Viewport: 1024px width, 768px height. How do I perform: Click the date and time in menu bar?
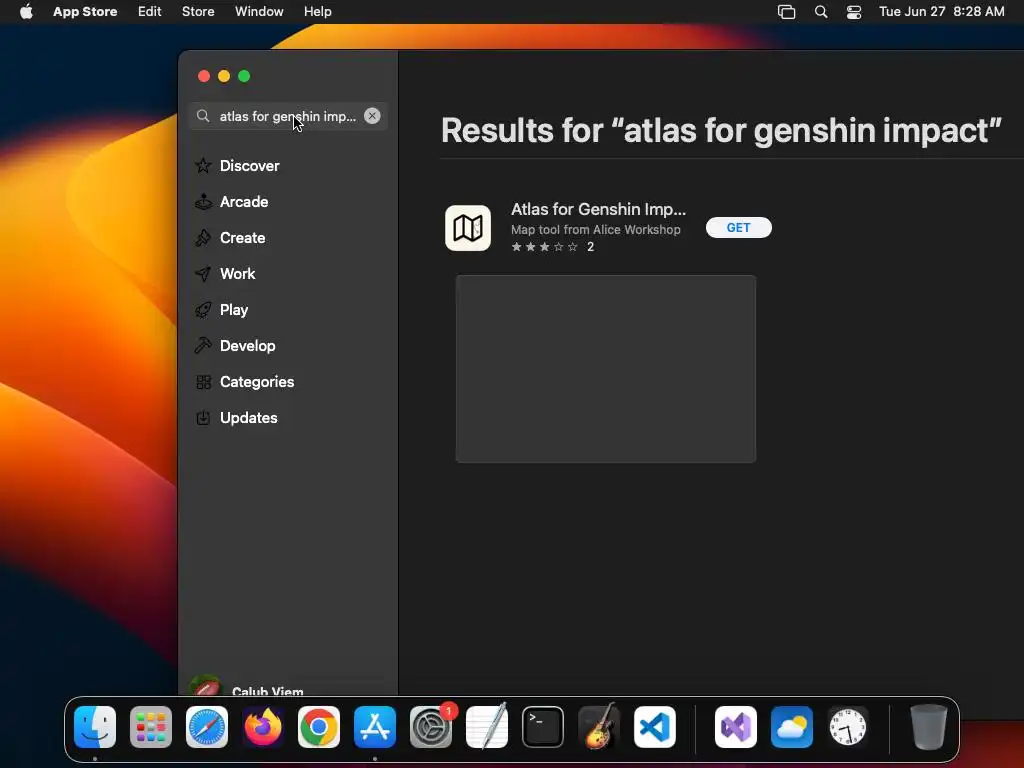pyautogui.click(x=942, y=12)
